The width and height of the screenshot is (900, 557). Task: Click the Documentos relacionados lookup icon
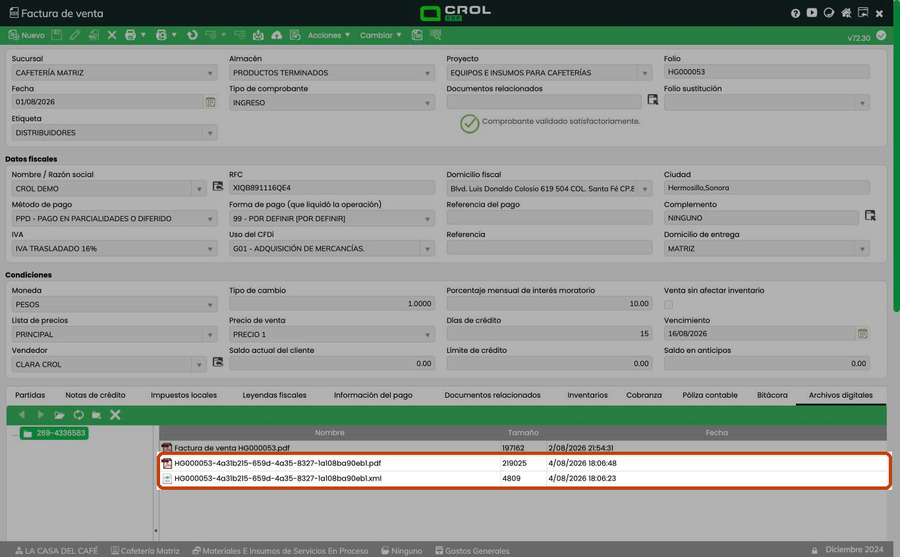(653, 99)
